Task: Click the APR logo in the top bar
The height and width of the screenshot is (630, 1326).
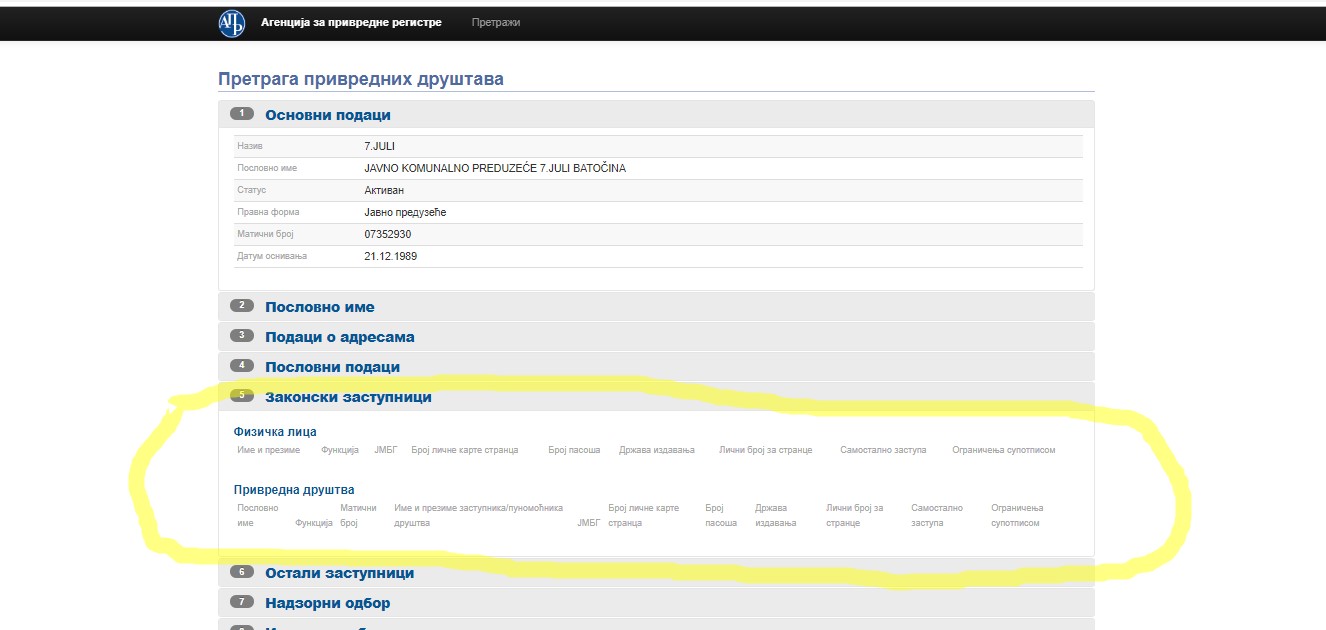Action: tap(231, 23)
